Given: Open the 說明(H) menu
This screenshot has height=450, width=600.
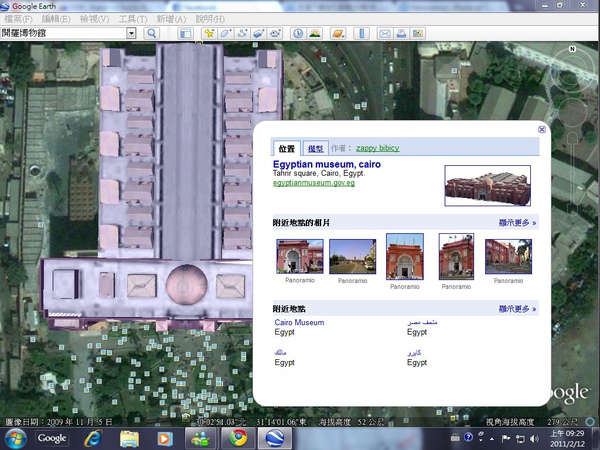Looking at the screenshot, I should (210, 19).
